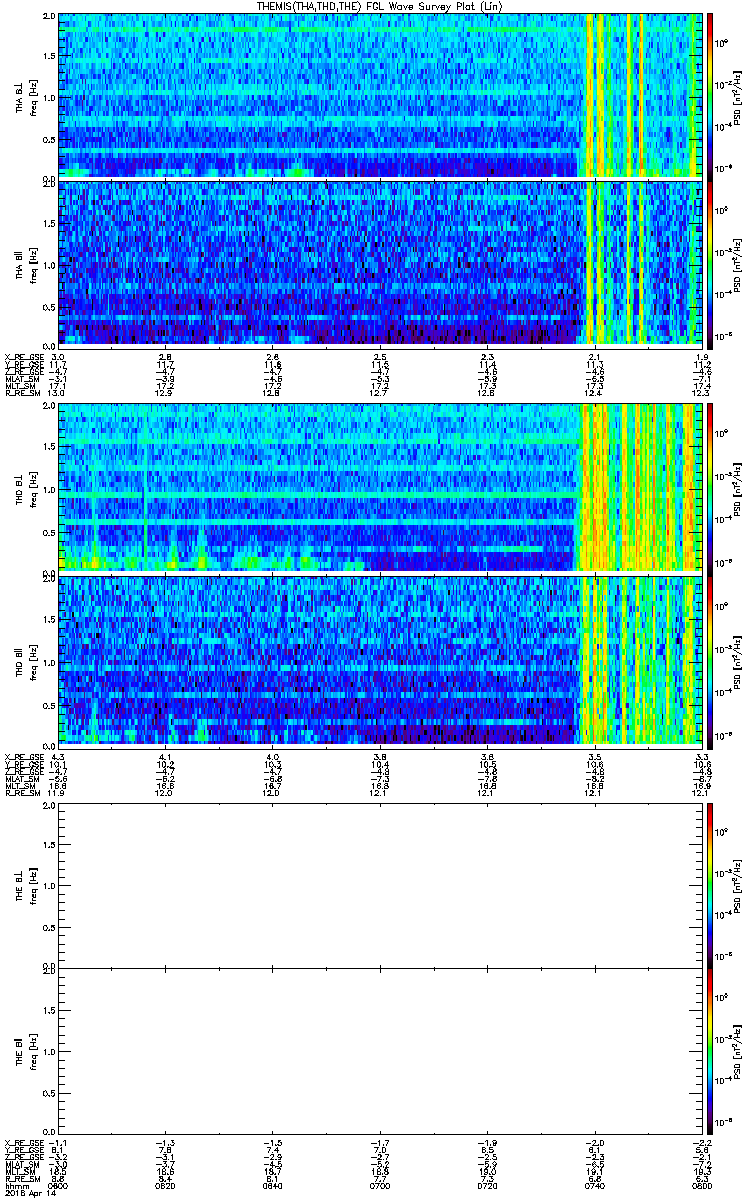Click the 0740 time tick label
Screen dimensions: 750x1200
click(x=594, y=1185)
